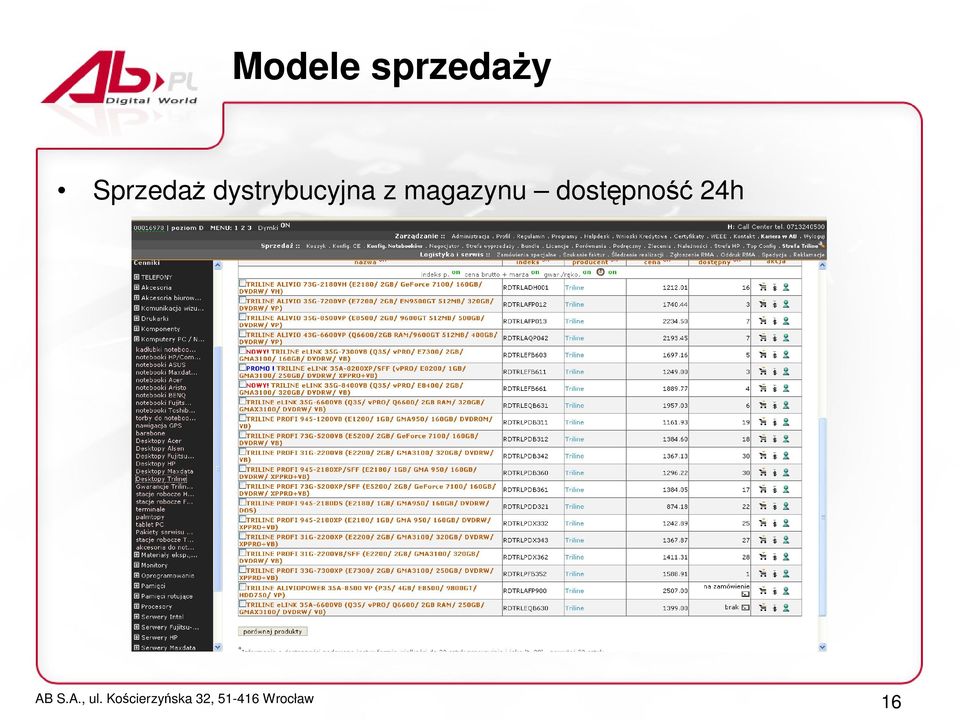
Task: Open info icon for RDTRLEFB611
Action: (x=774, y=372)
